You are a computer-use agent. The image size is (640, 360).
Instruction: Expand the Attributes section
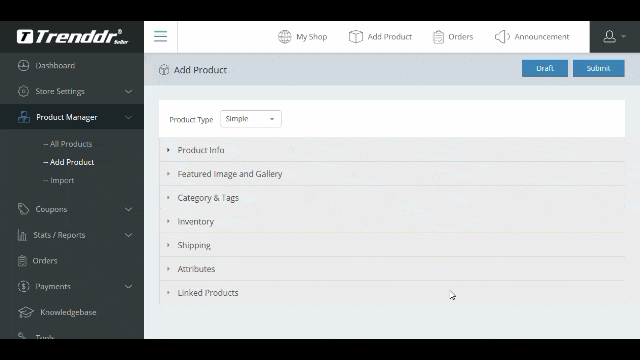(392, 269)
